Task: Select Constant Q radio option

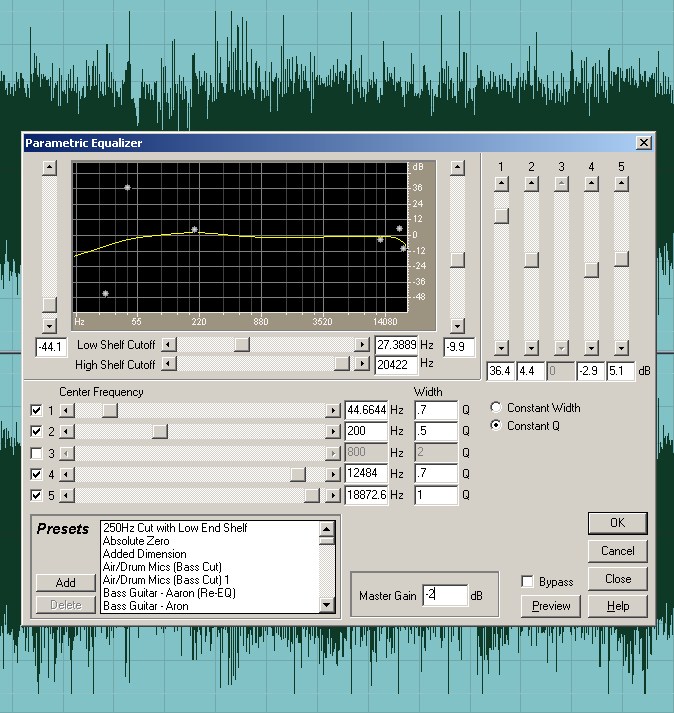Action: [497, 426]
